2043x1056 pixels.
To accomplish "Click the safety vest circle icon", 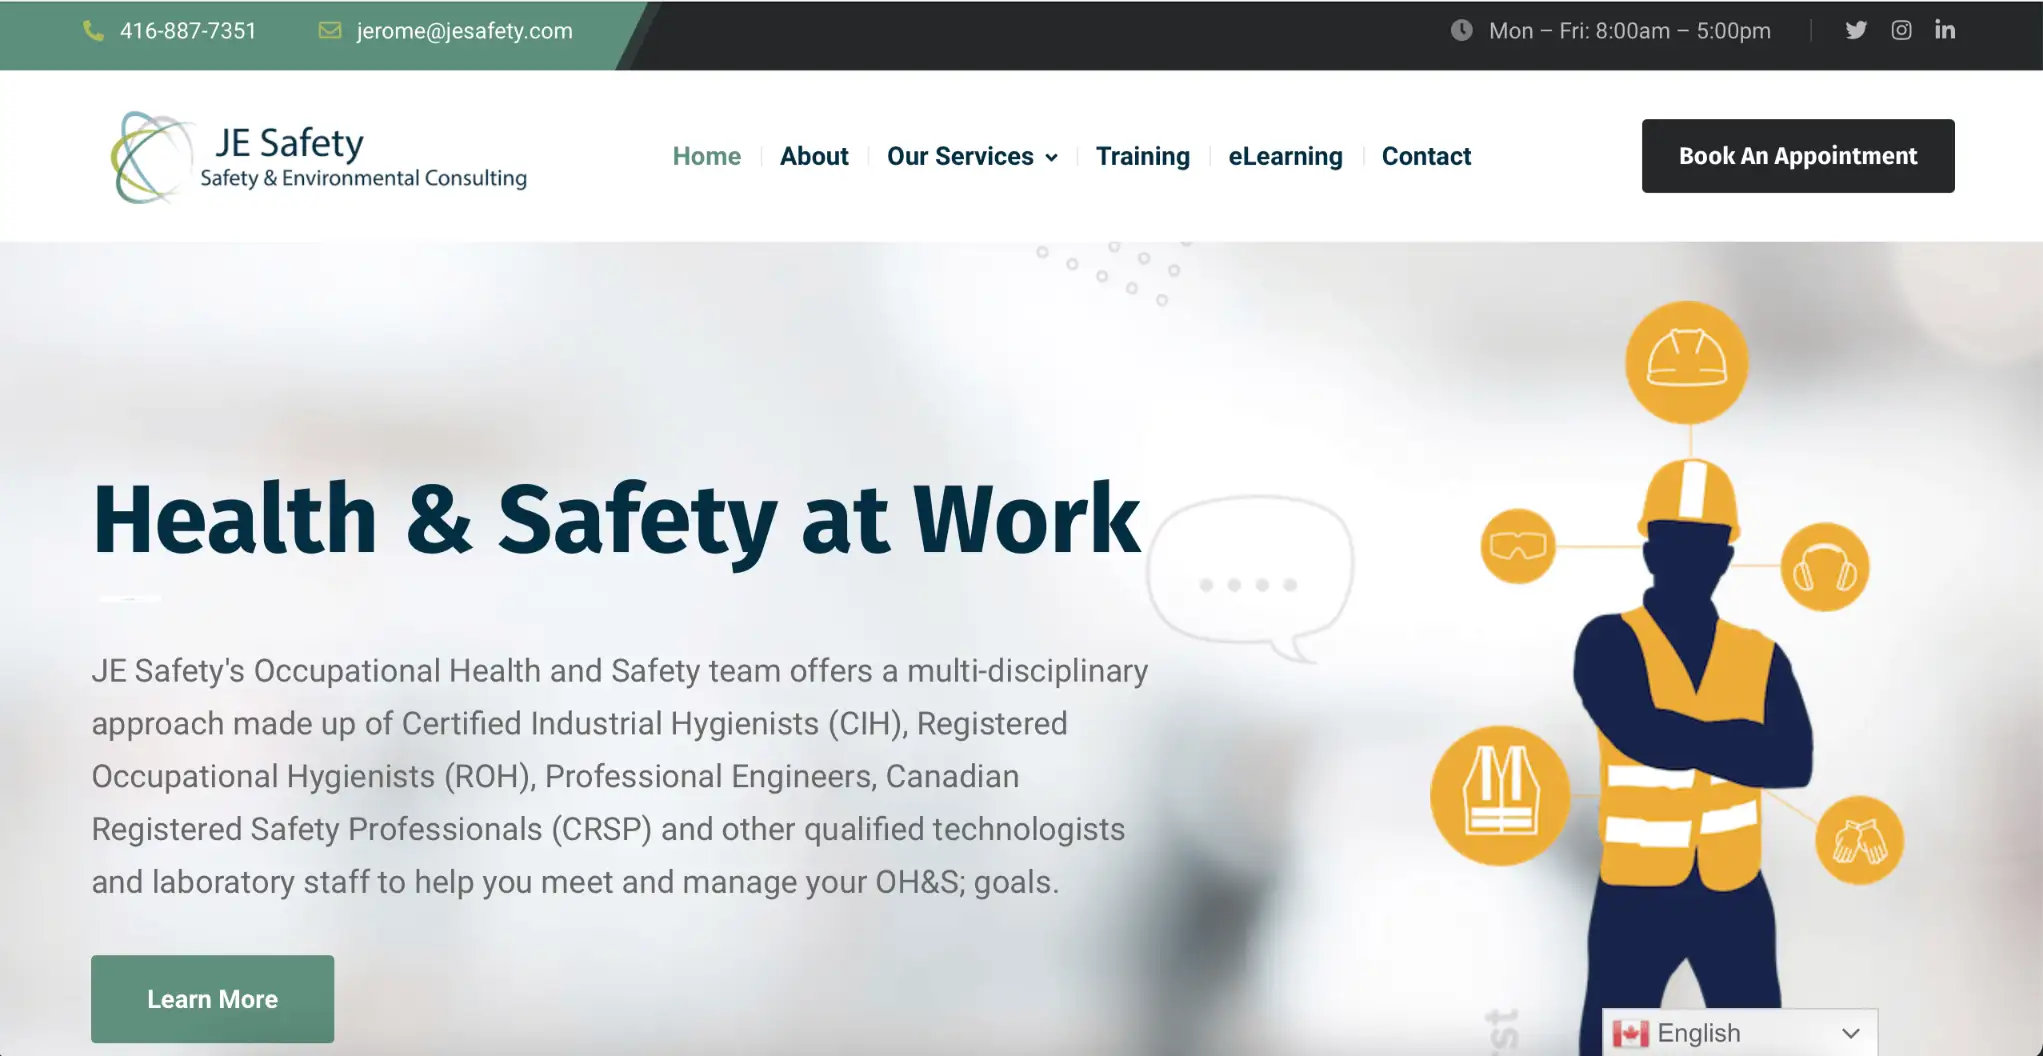I will [x=1499, y=795].
